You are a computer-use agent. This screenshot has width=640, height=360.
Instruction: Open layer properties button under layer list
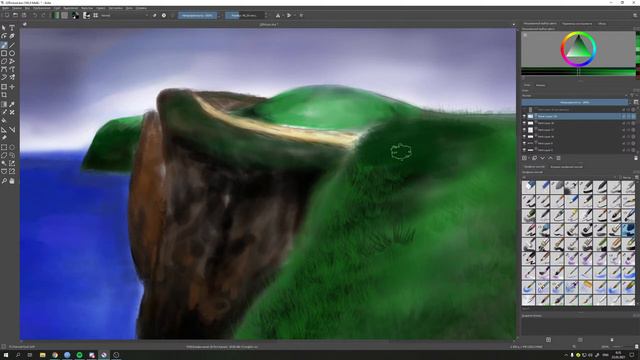tap(558, 158)
